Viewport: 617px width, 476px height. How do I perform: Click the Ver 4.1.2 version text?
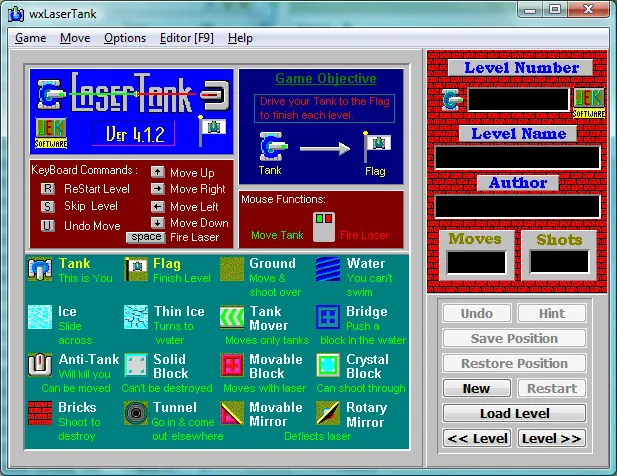pos(135,135)
